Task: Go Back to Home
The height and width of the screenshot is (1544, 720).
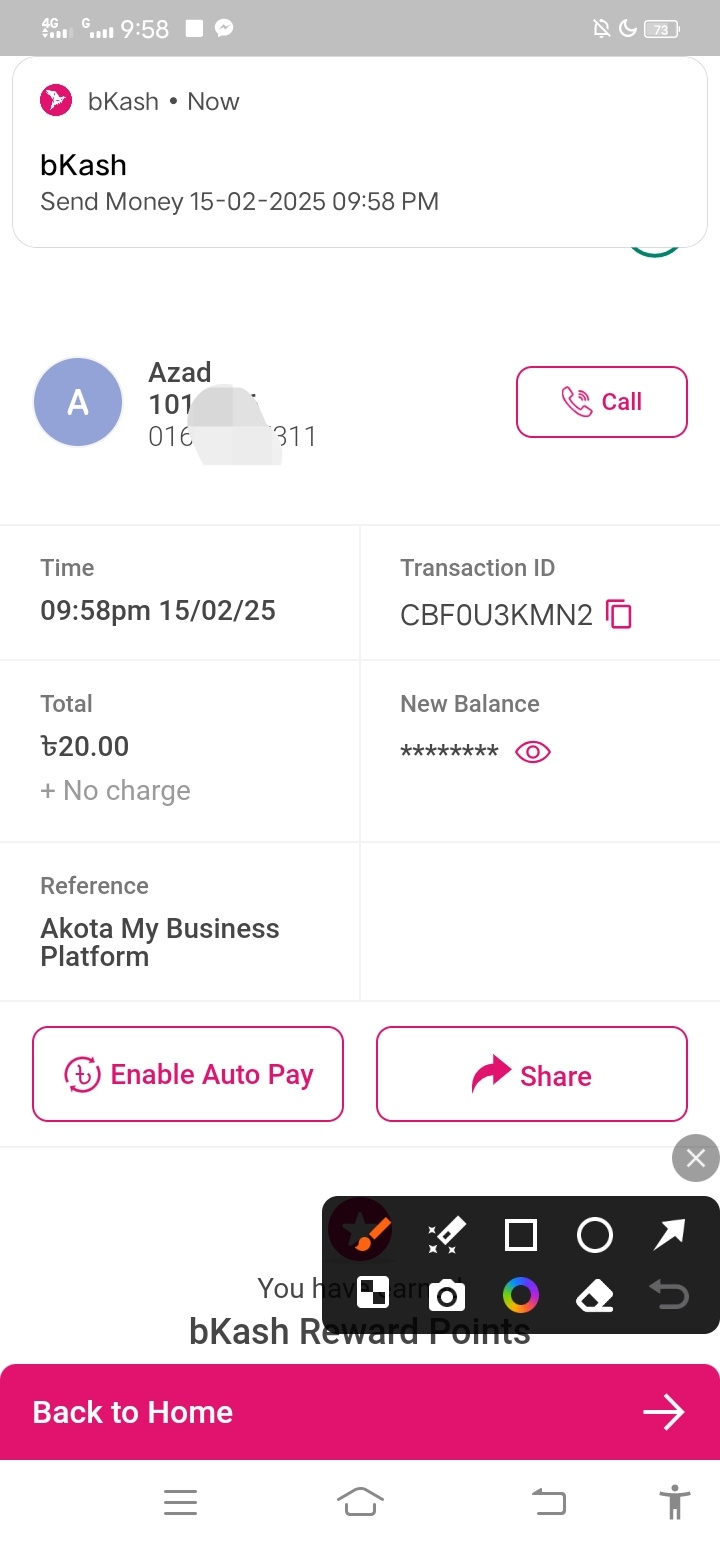Action: coord(360,1412)
